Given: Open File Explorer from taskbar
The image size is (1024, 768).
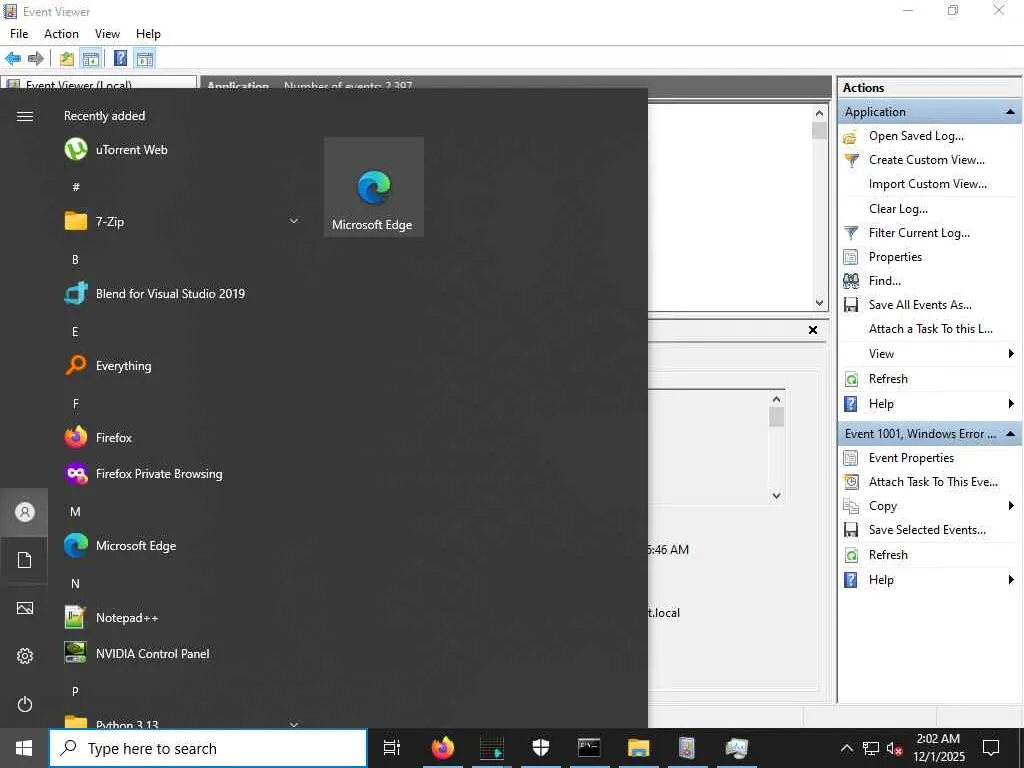Looking at the screenshot, I should (x=638, y=748).
